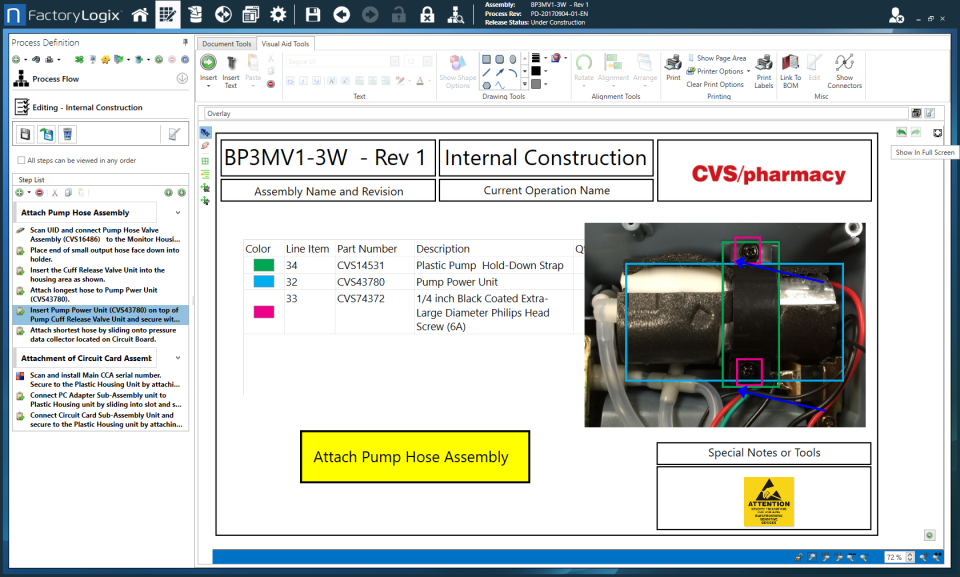
Task: Click the FactoryLogix home icon
Action: tap(140, 14)
